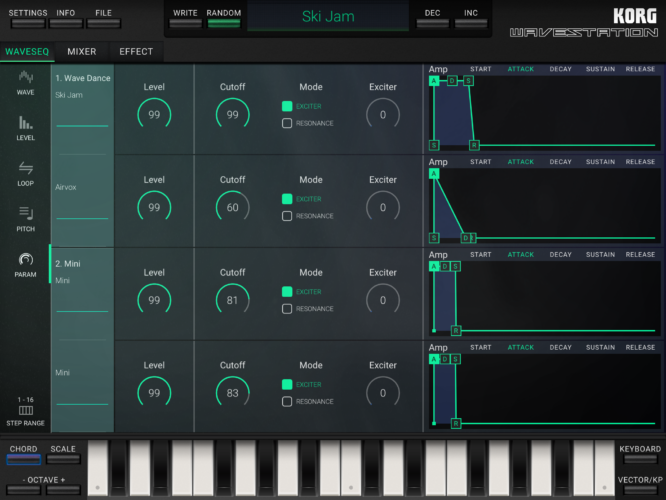The image size is (666, 500).
Task: Click the A node in fourth Amp envelope
Action: click(434, 359)
